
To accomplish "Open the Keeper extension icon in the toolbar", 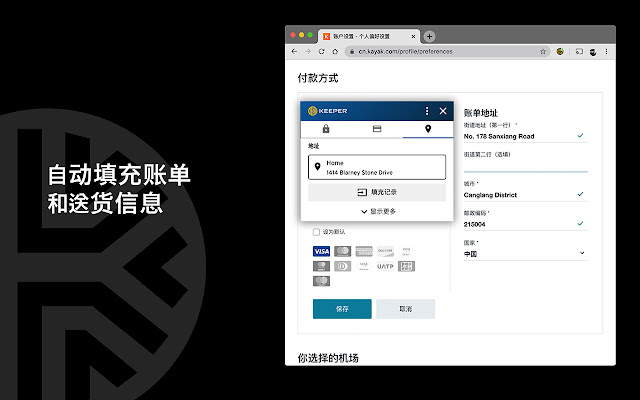I will [560, 51].
